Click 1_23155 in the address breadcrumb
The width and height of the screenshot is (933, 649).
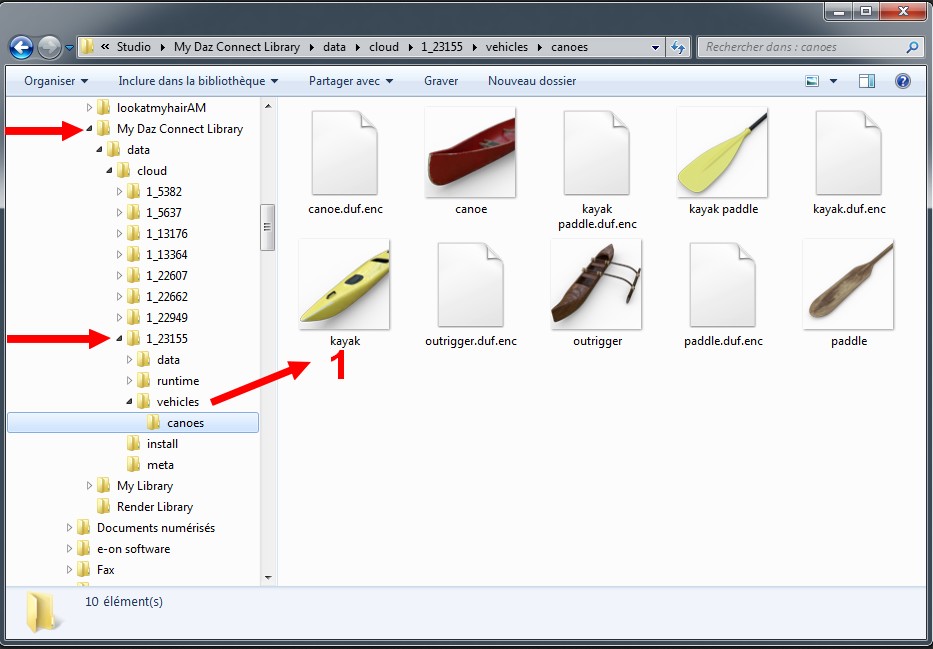tap(442, 47)
